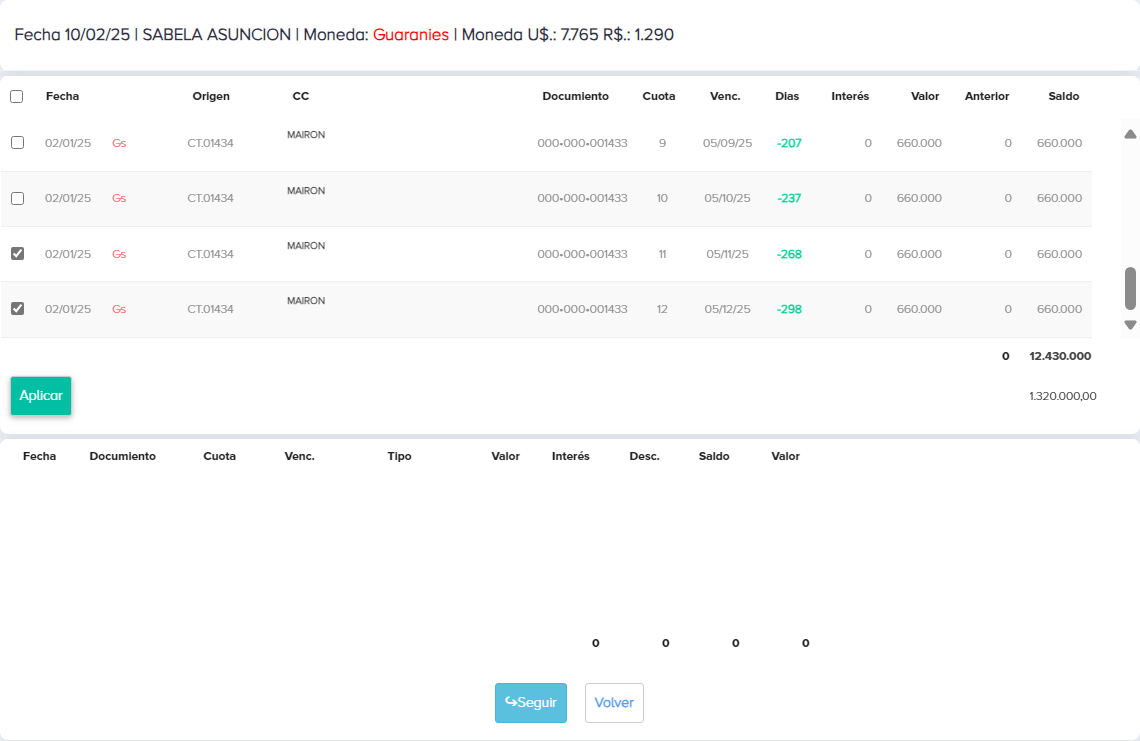Click the upper table's Fecha column header
Viewport: 1140px width, 741px height.
(x=63, y=96)
